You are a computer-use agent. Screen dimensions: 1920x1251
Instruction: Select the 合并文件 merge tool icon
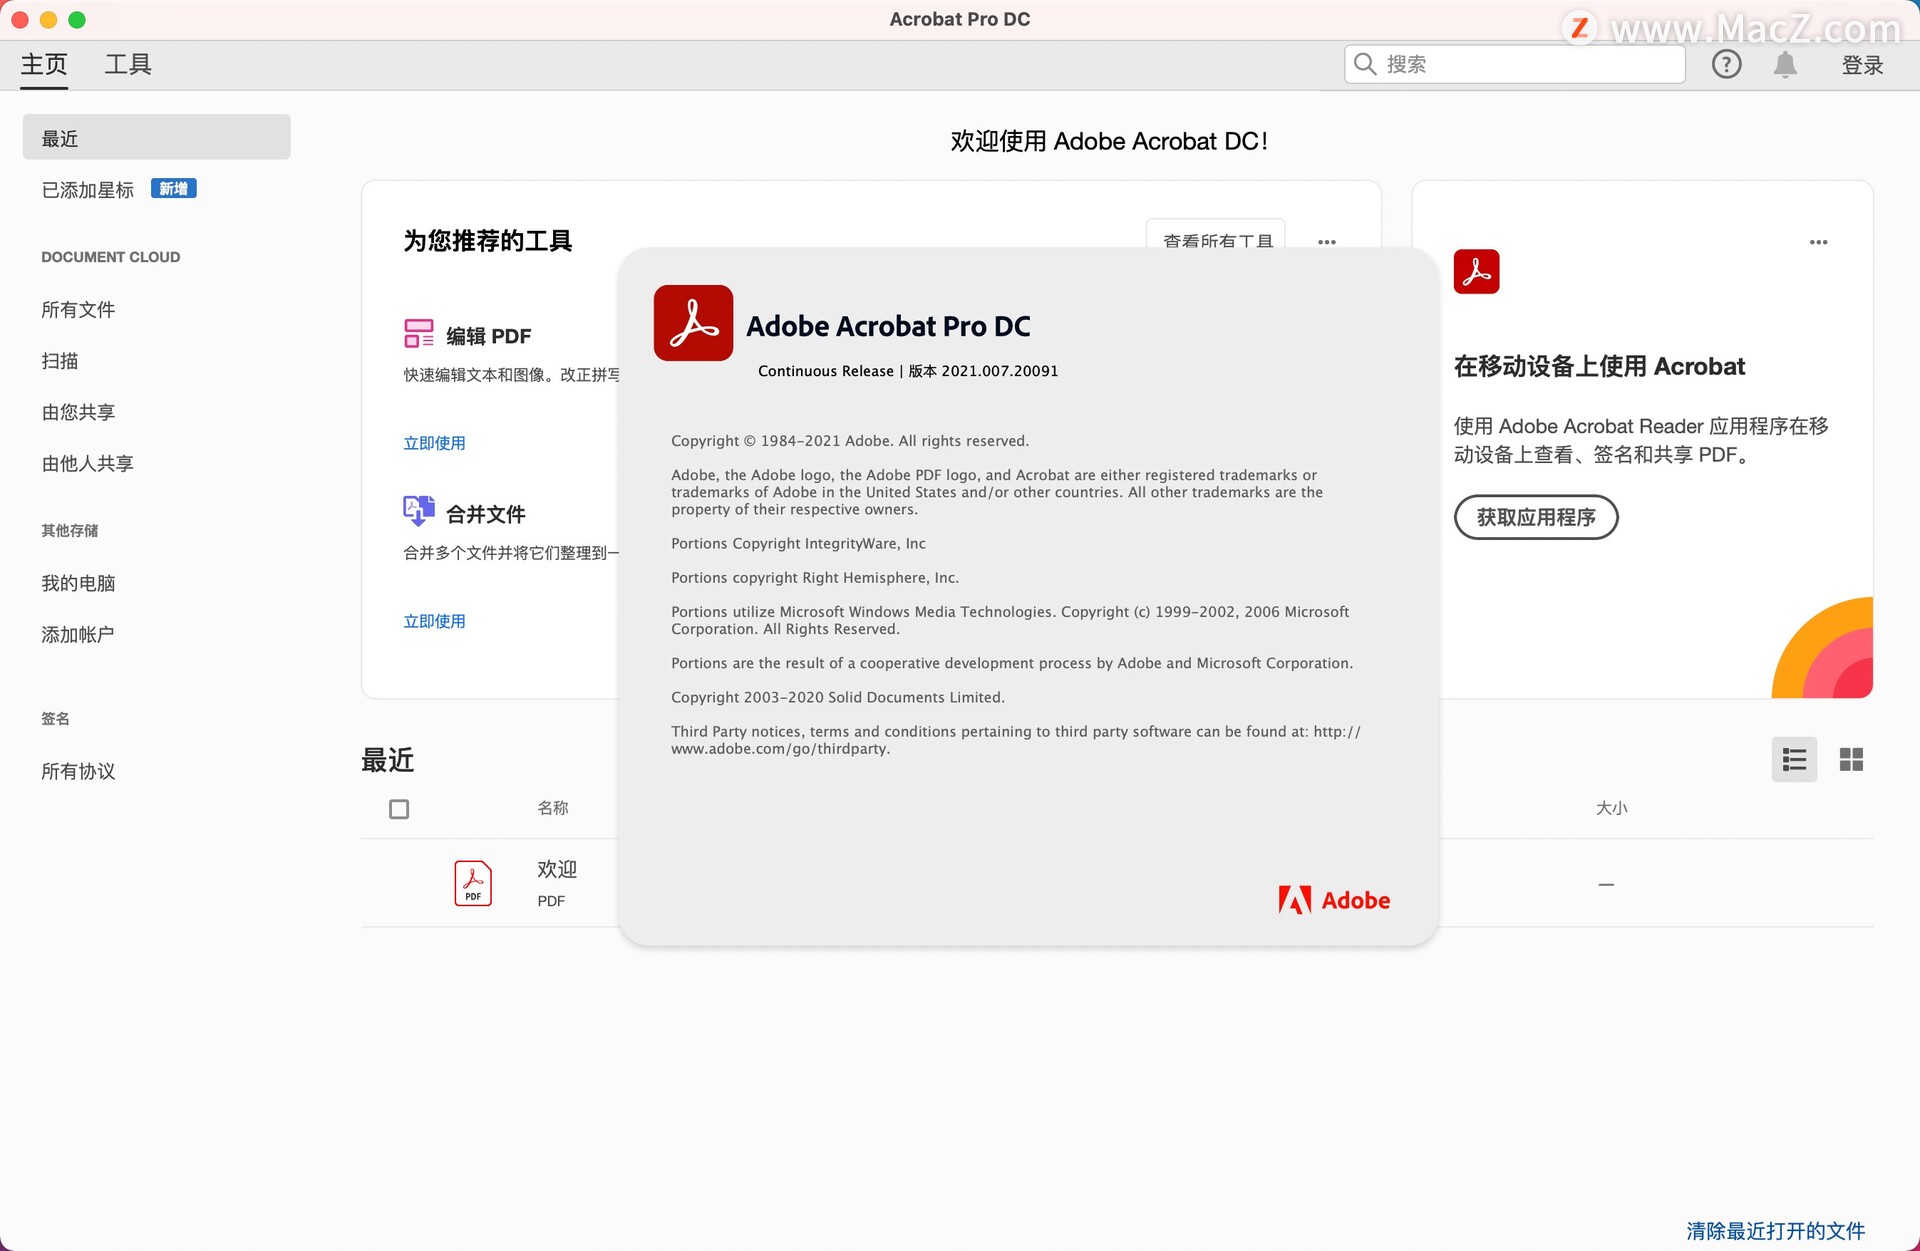(419, 510)
